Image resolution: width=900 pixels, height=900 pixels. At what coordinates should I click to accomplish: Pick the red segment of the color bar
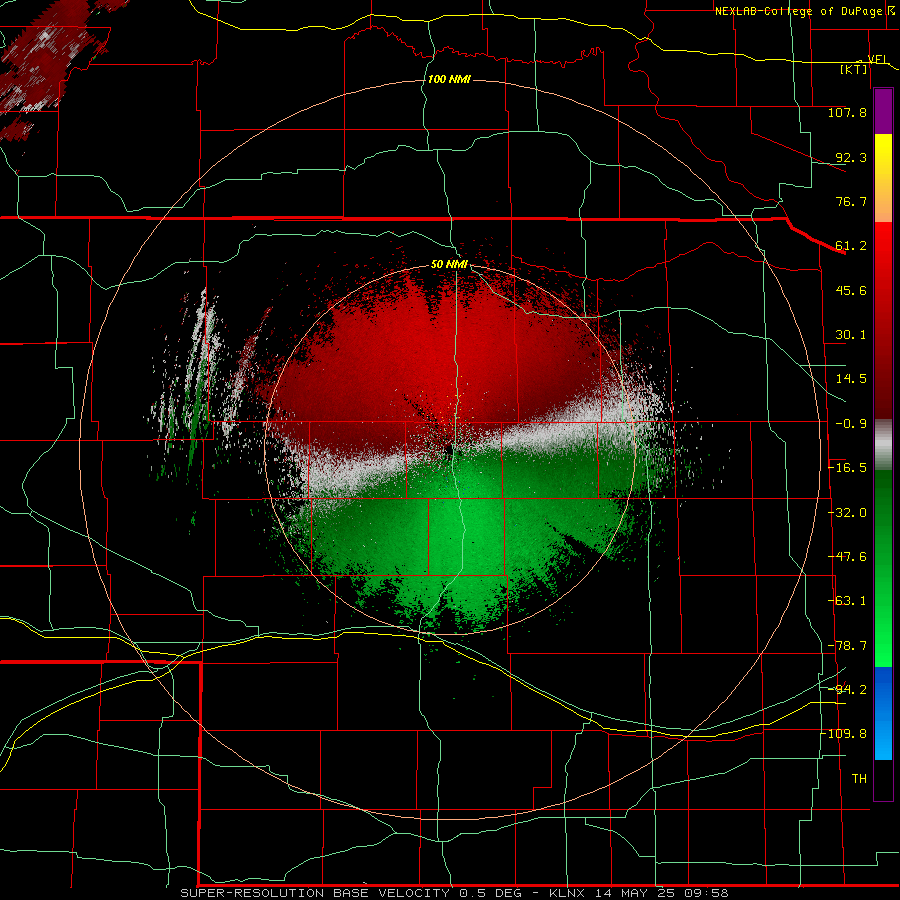tap(883, 320)
